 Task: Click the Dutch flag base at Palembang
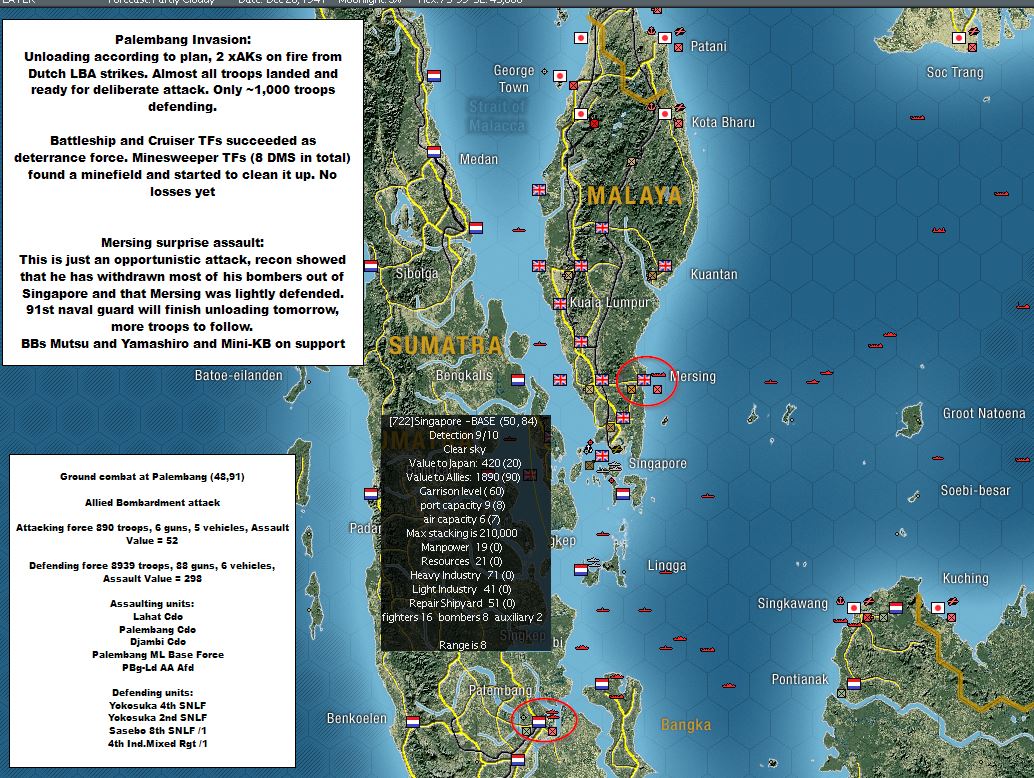click(x=539, y=722)
